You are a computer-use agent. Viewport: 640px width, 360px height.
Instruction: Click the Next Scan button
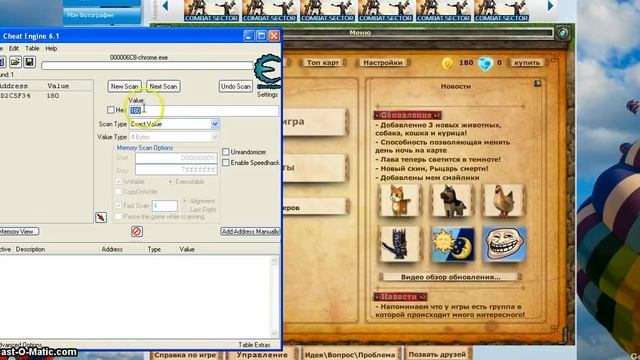pyautogui.click(x=163, y=87)
